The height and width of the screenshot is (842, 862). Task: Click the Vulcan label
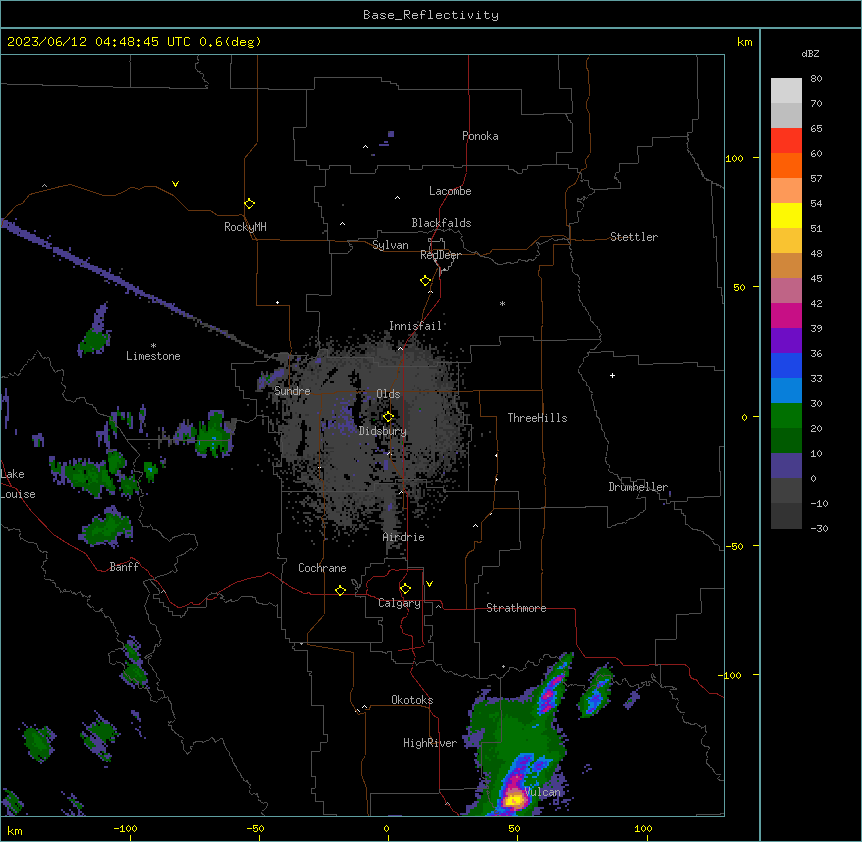(542, 792)
